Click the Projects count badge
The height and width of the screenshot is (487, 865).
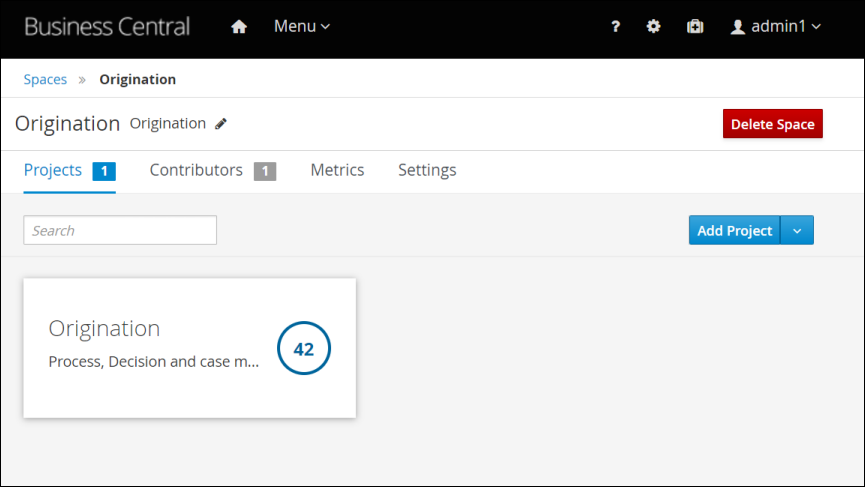coord(104,171)
